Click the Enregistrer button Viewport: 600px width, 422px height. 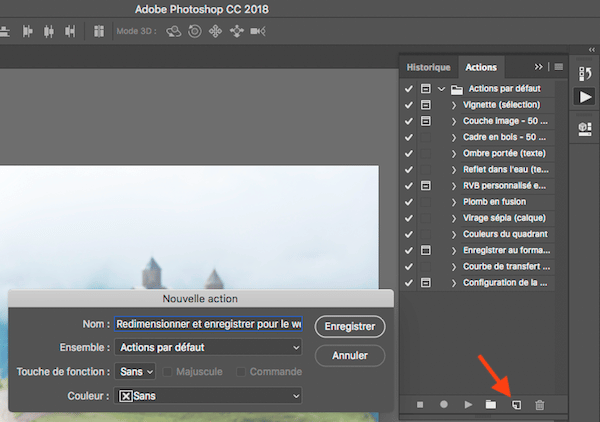pyautogui.click(x=349, y=326)
